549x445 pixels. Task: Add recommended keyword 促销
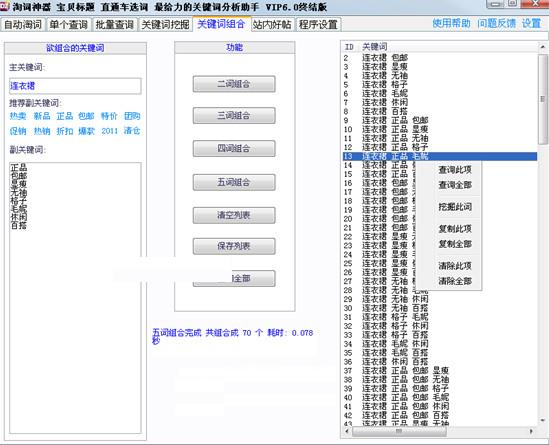[18, 131]
